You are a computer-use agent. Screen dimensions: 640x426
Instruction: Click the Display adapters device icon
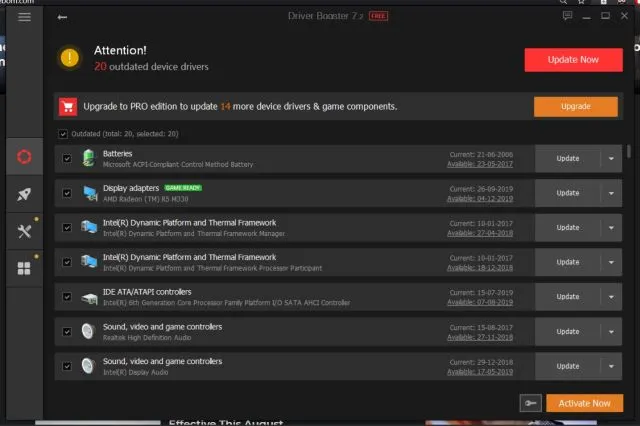(x=90, y=193)
